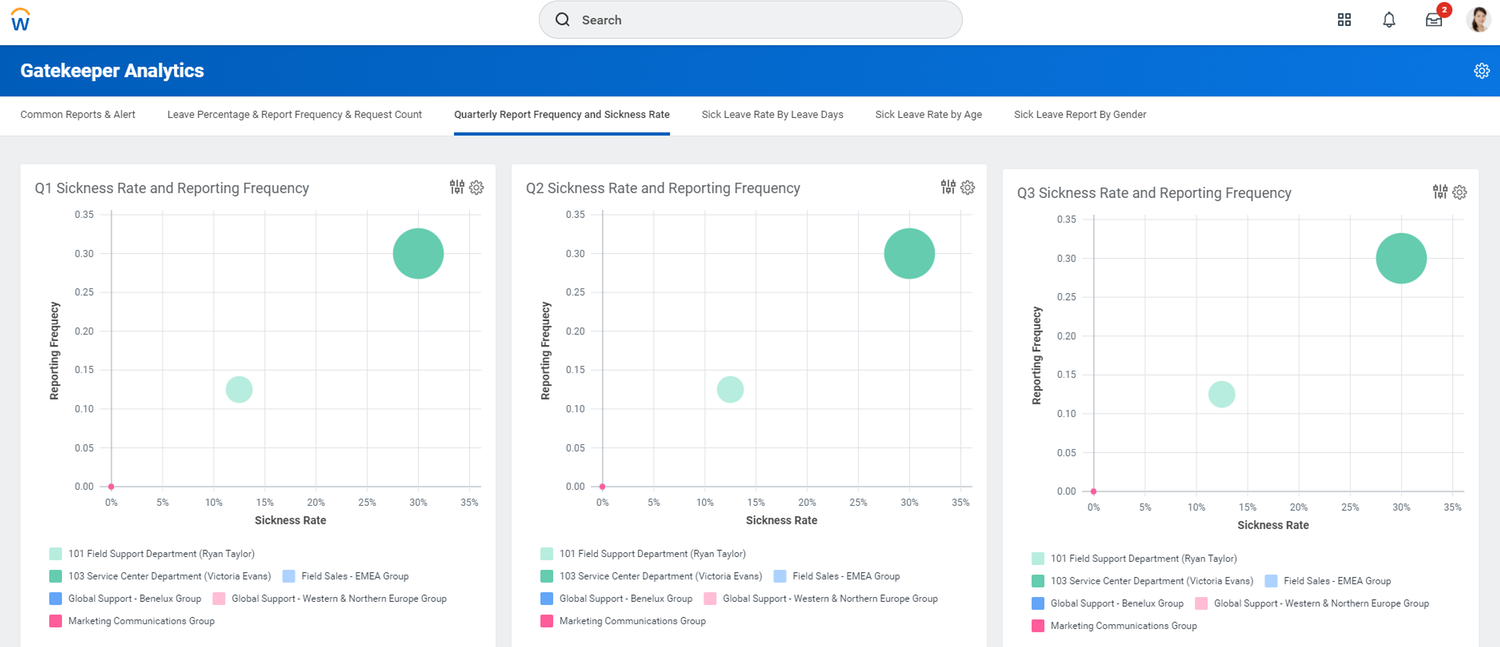
Task: Select the Sick Leave Report By Gender tab
Action: (x=1080, y=114)
